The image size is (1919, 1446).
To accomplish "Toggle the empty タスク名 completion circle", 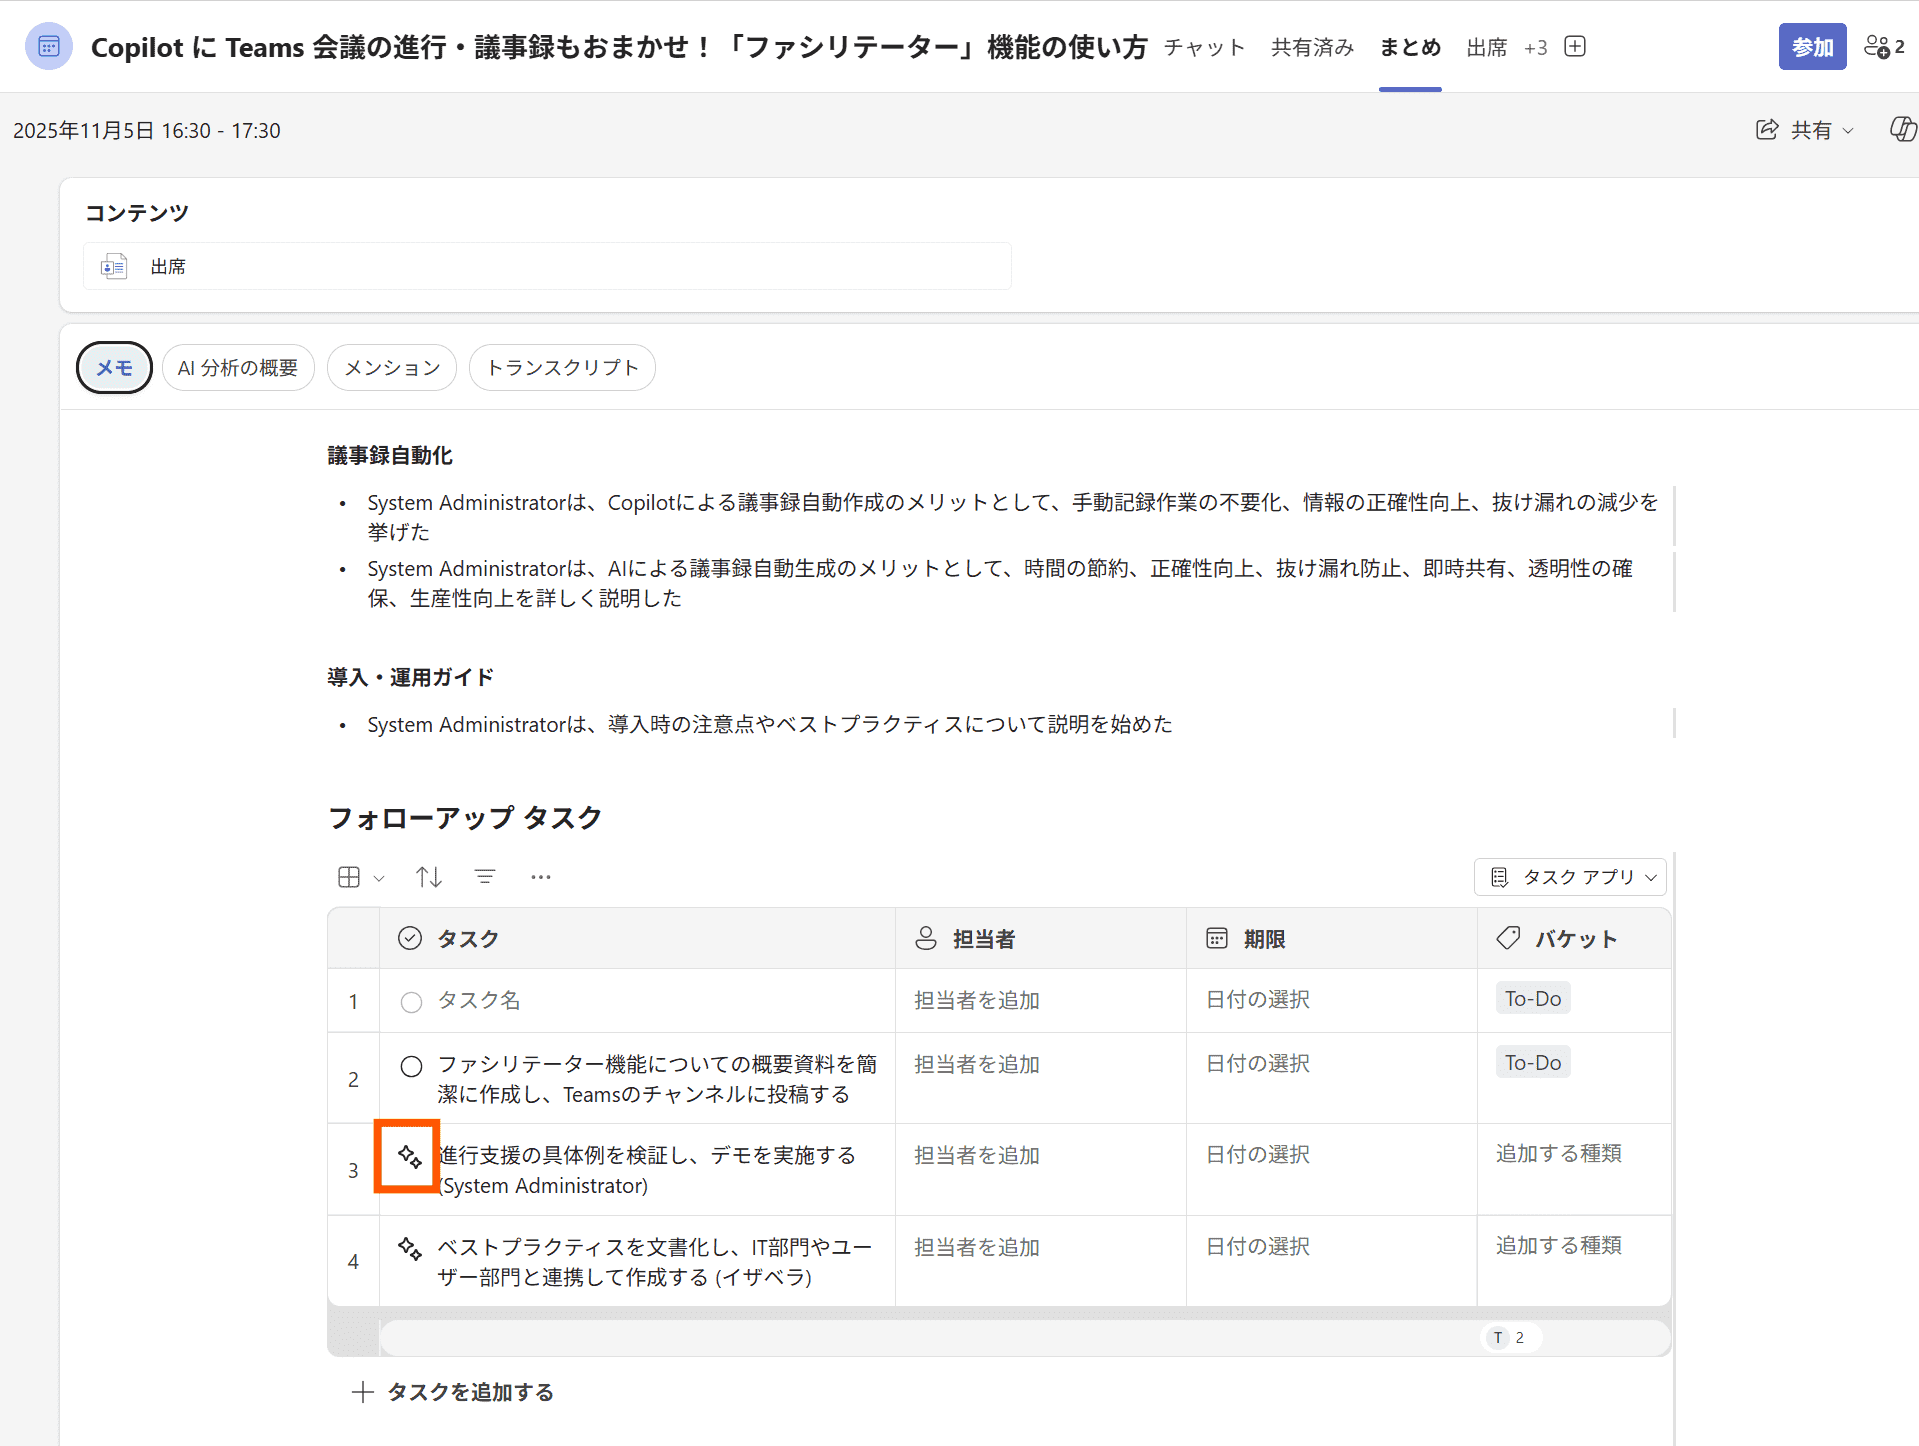I will [x=411, y=1002].
